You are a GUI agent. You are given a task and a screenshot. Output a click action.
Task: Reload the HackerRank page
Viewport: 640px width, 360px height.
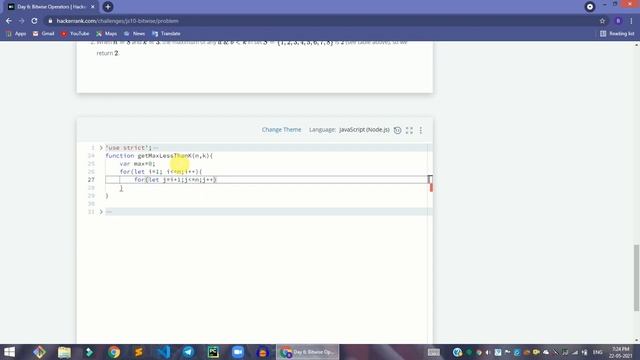click(x=34, y=21)
